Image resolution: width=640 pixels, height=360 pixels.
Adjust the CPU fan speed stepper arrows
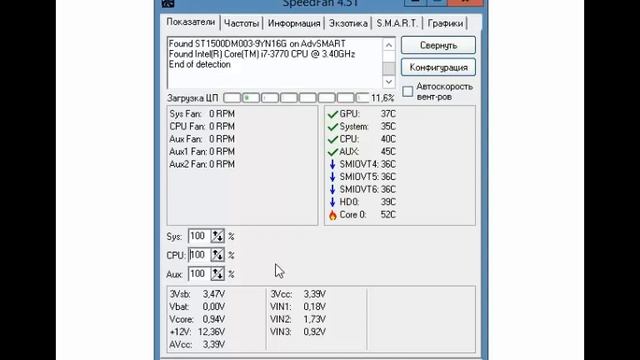click(x=218, y=255)
